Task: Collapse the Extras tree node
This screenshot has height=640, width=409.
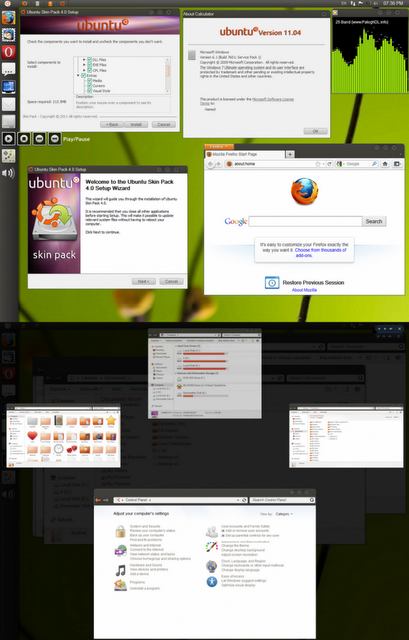Action: tap(78, 76)
